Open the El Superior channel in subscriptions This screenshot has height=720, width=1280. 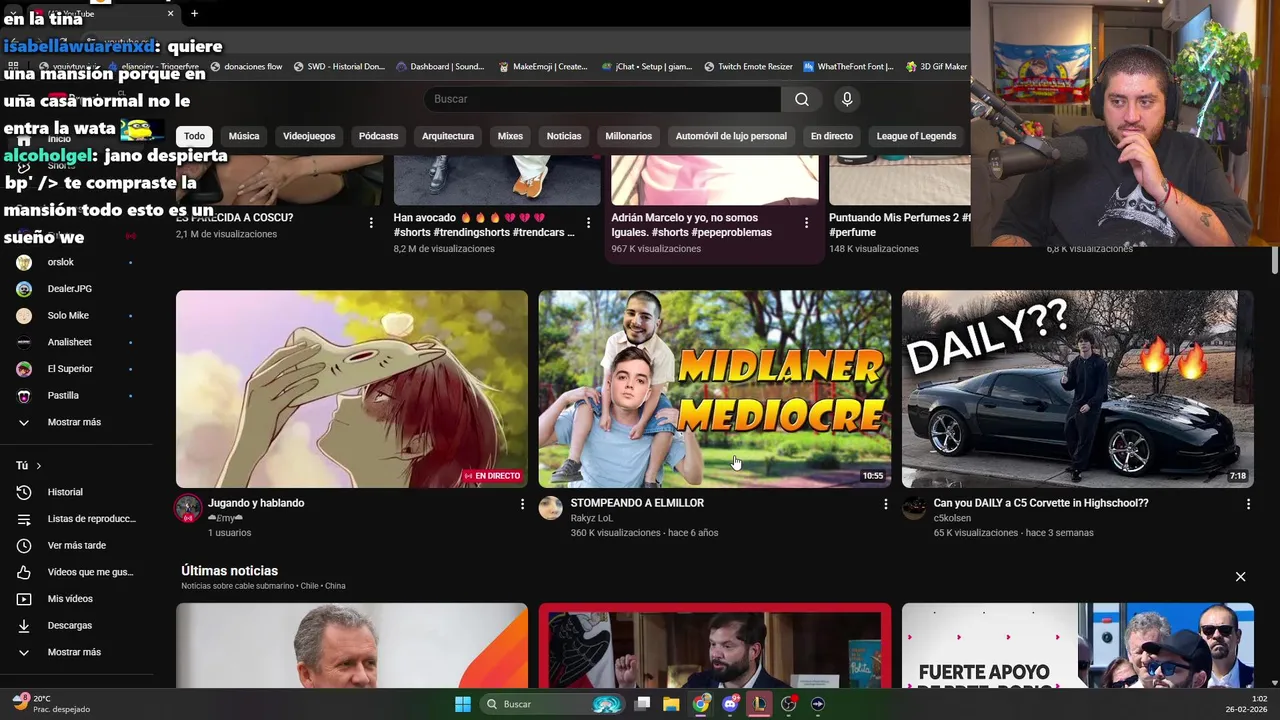70,369
